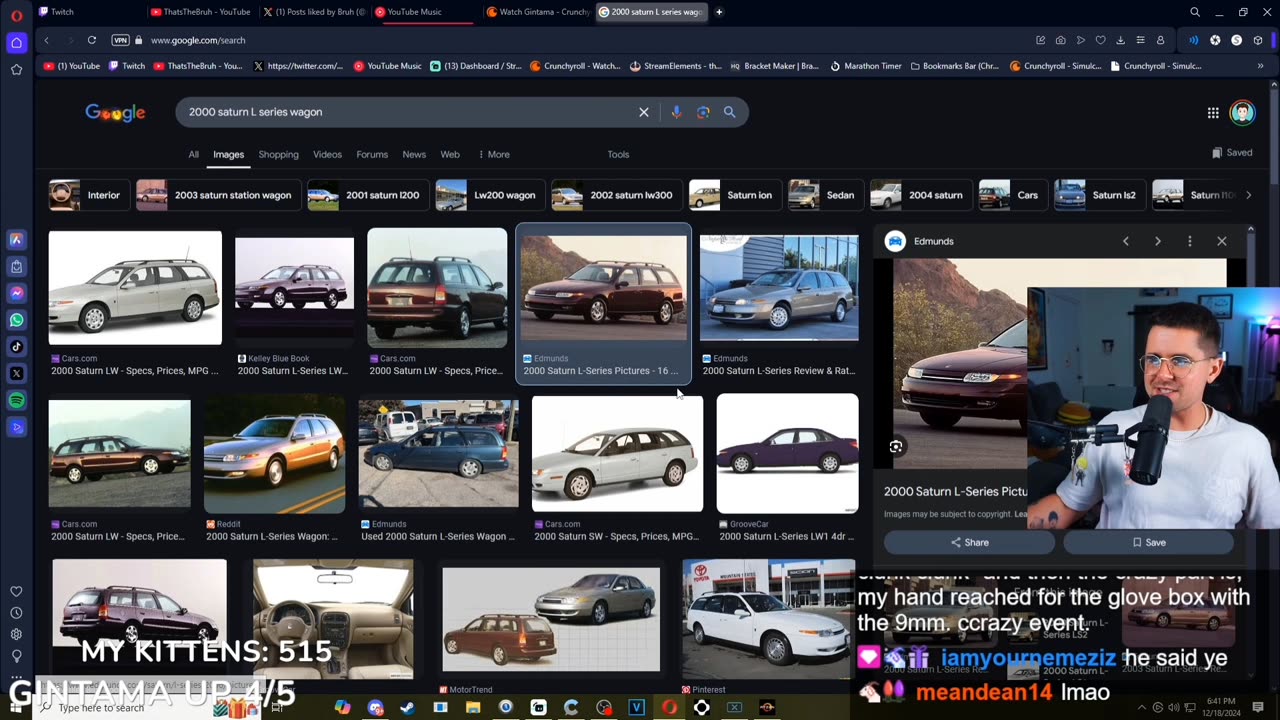Open the downloads icon
The height and width of the screenshot is (720, 1280).
pyautogui.click(x=1120, y=40)
